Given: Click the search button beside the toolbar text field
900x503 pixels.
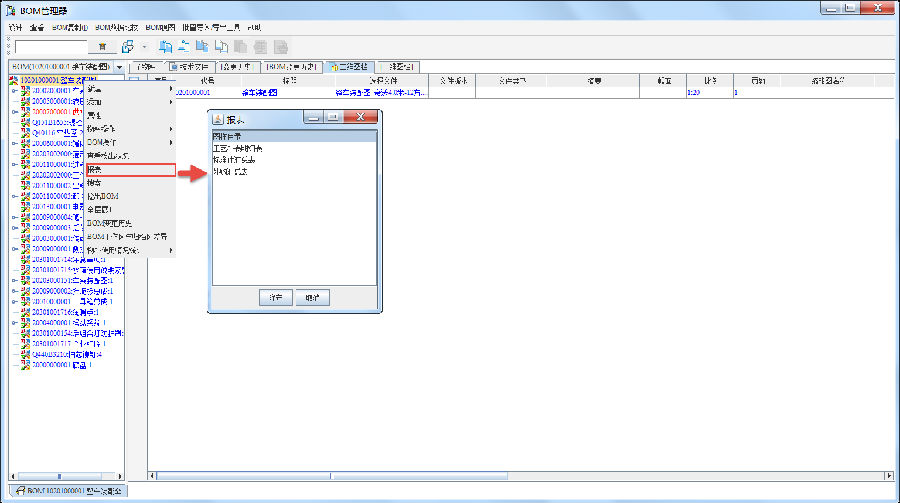Looking at the screenshot, I should point(102,47).
